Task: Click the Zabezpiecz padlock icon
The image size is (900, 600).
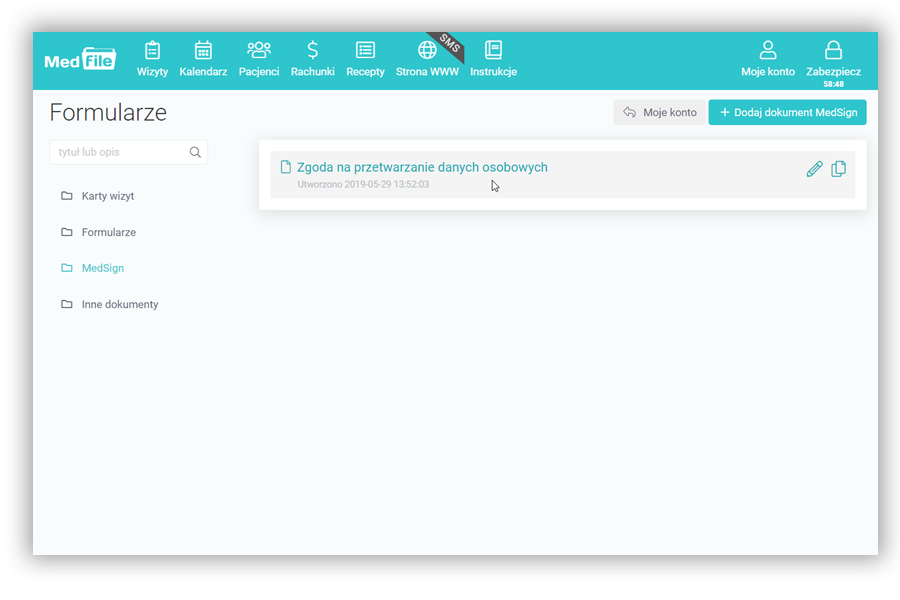Action: pos(833,51)
